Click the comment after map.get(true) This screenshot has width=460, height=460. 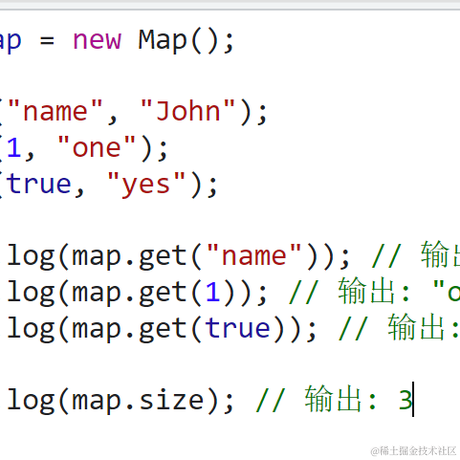[399, 328]
